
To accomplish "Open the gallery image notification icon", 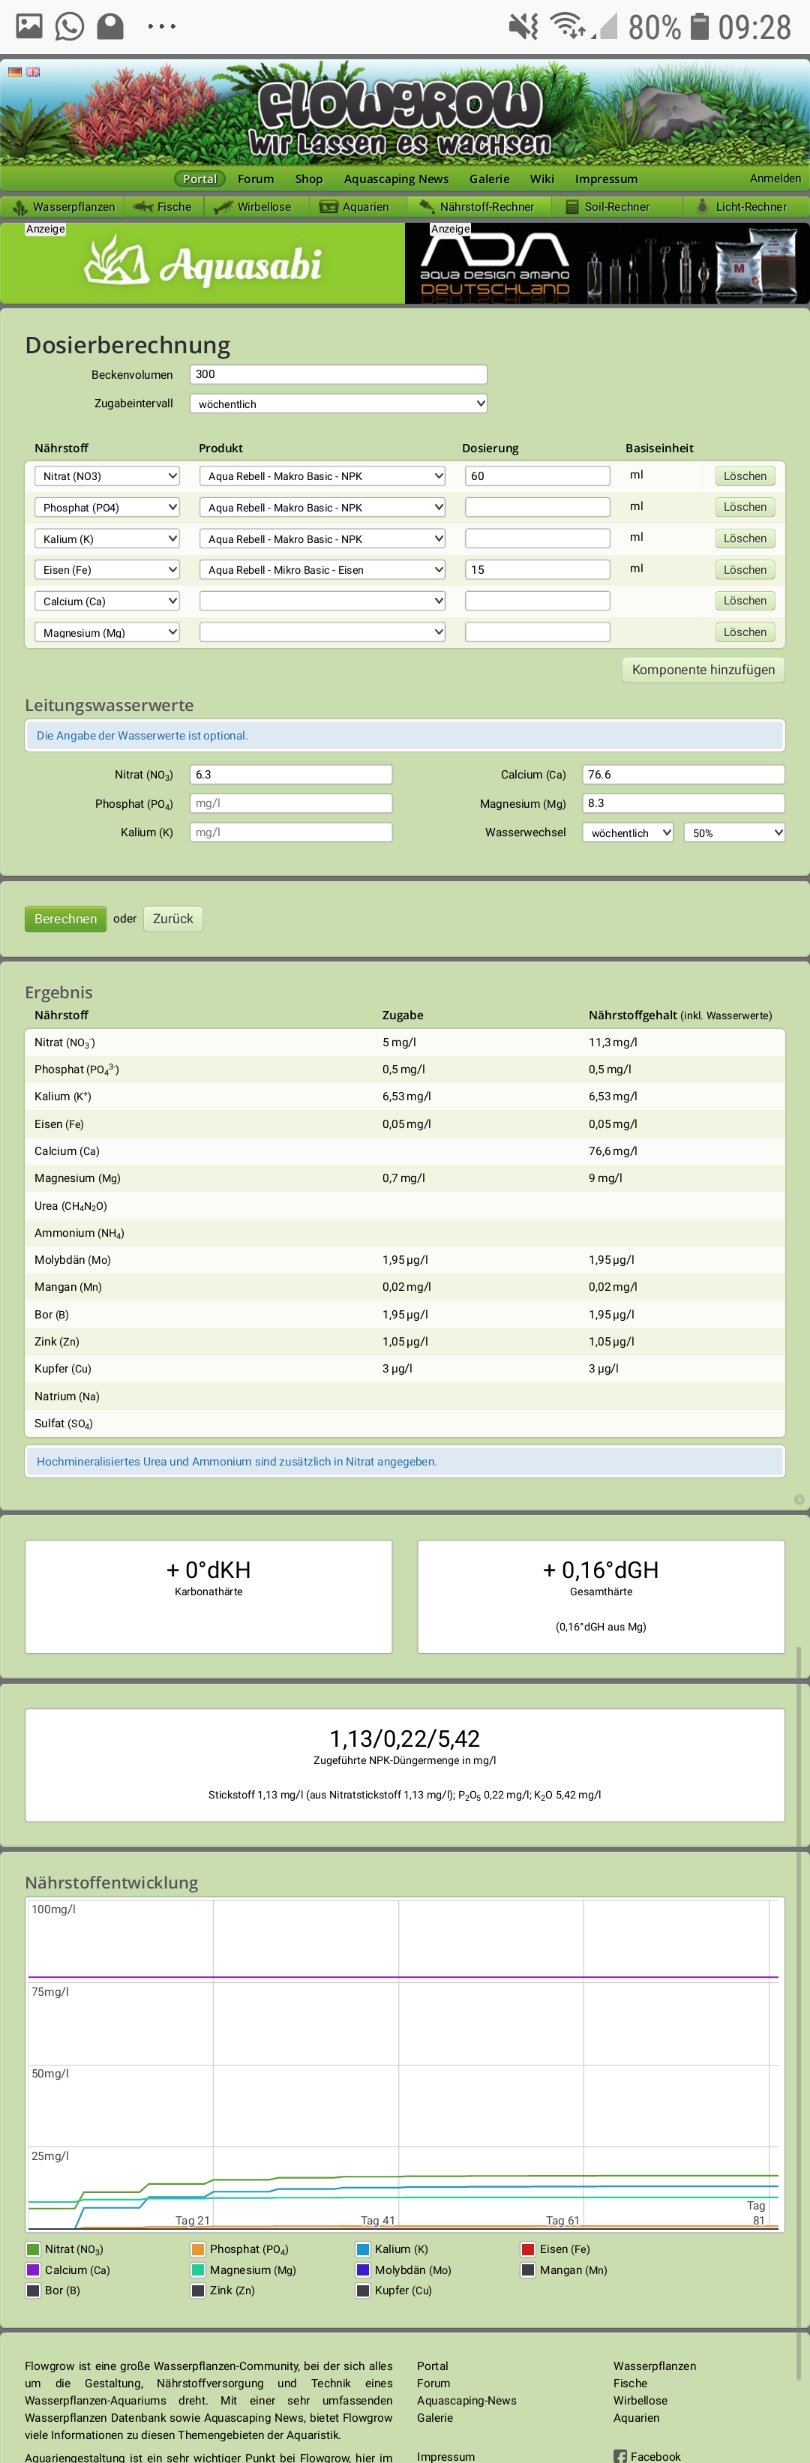I will pos(29,26).
